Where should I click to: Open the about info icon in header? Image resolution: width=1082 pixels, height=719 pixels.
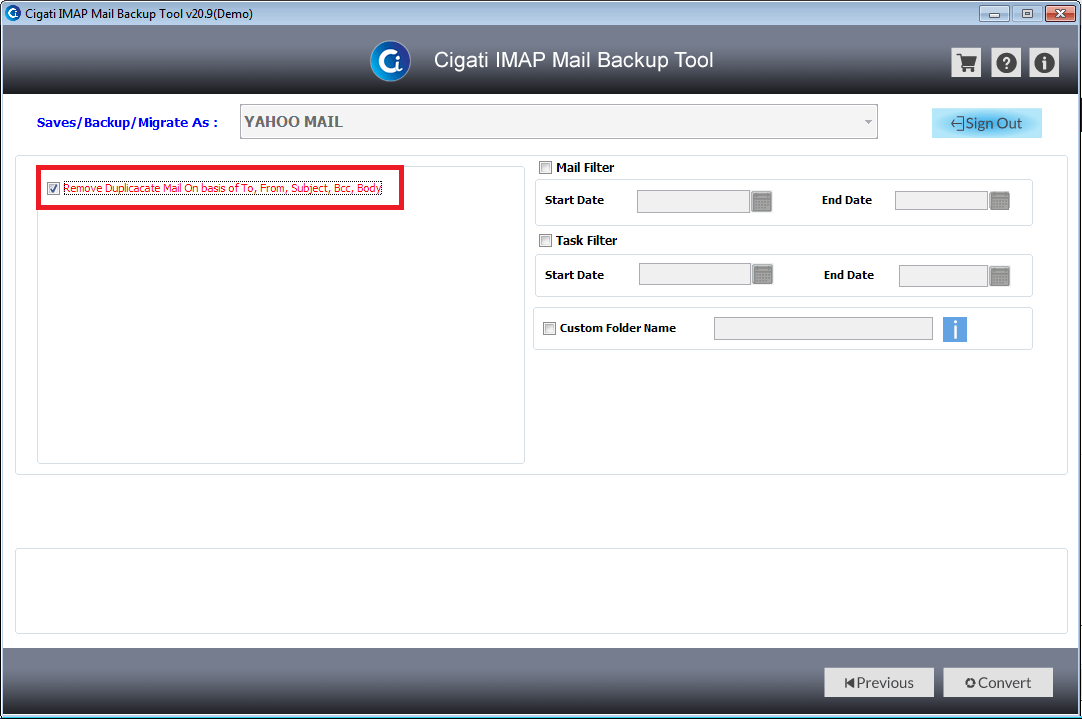(1044, 63)
